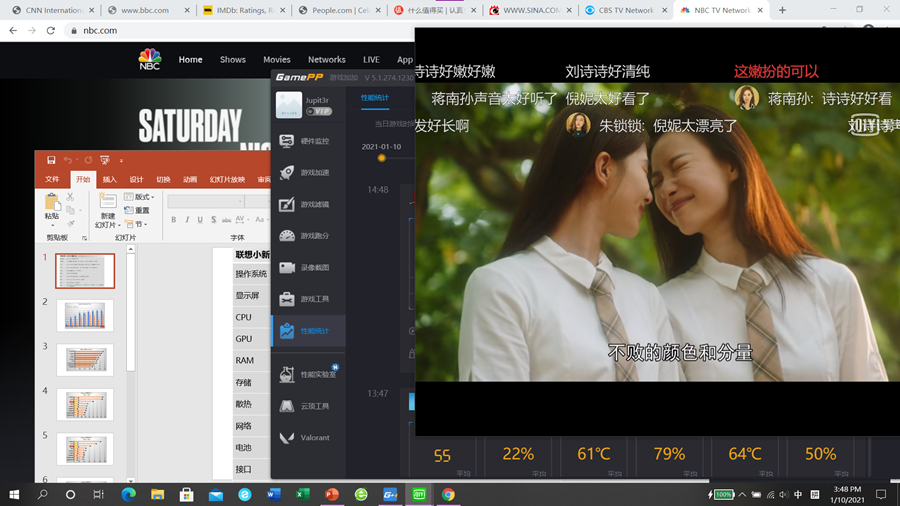Click the Copy icon in PowerPoint clipboard group
Image resolution: width=900 pixels, height=506 pixels.
point(70,211)
